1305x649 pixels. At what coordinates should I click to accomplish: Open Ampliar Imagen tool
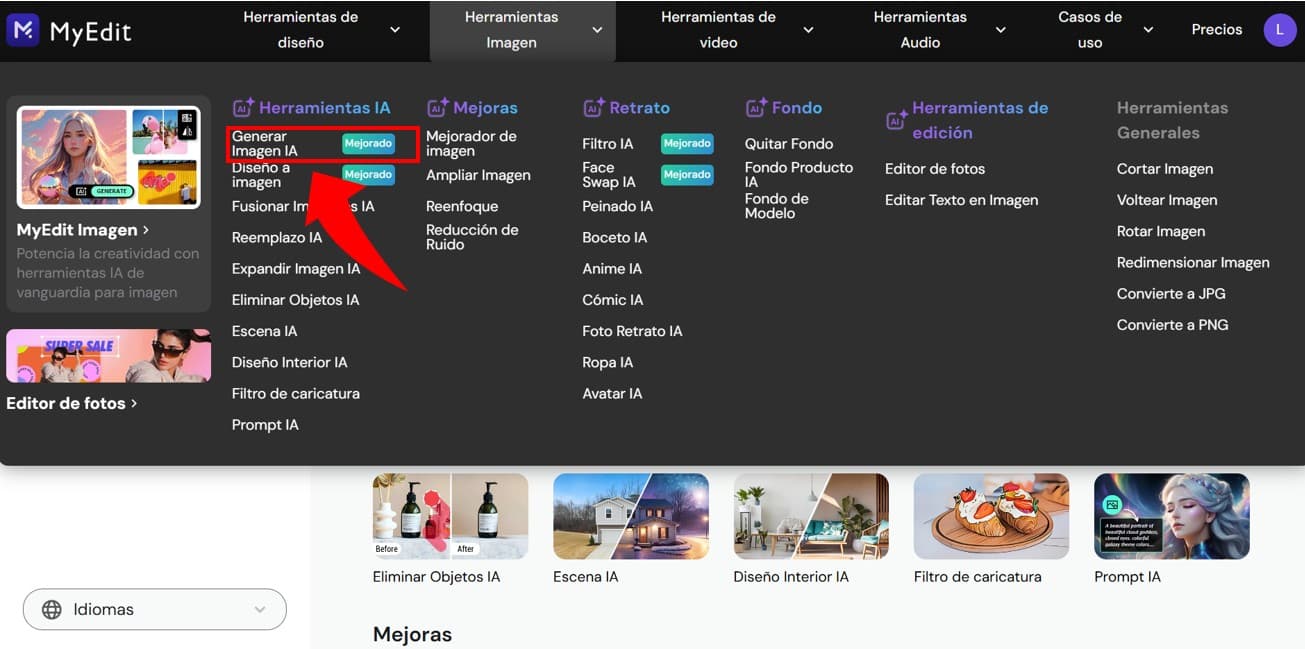coord(478,175)
